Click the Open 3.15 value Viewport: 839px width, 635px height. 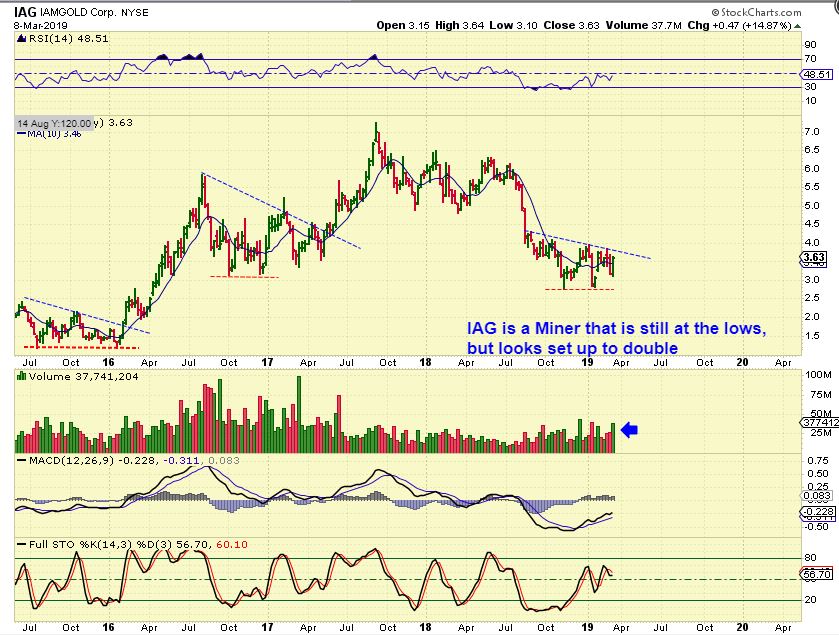coord(403,25)
